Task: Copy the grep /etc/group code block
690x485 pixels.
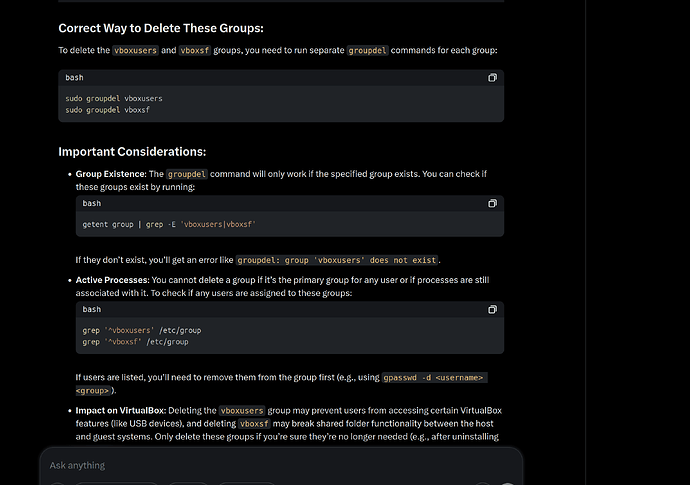Action: pyautogui.click(x=492, y=309)
